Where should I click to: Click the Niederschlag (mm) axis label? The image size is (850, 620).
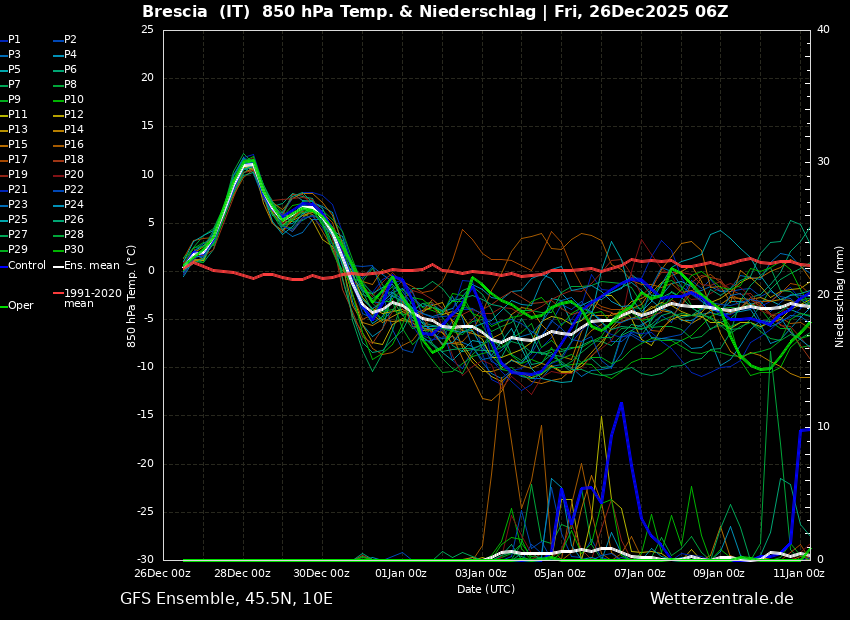point(840,296)
